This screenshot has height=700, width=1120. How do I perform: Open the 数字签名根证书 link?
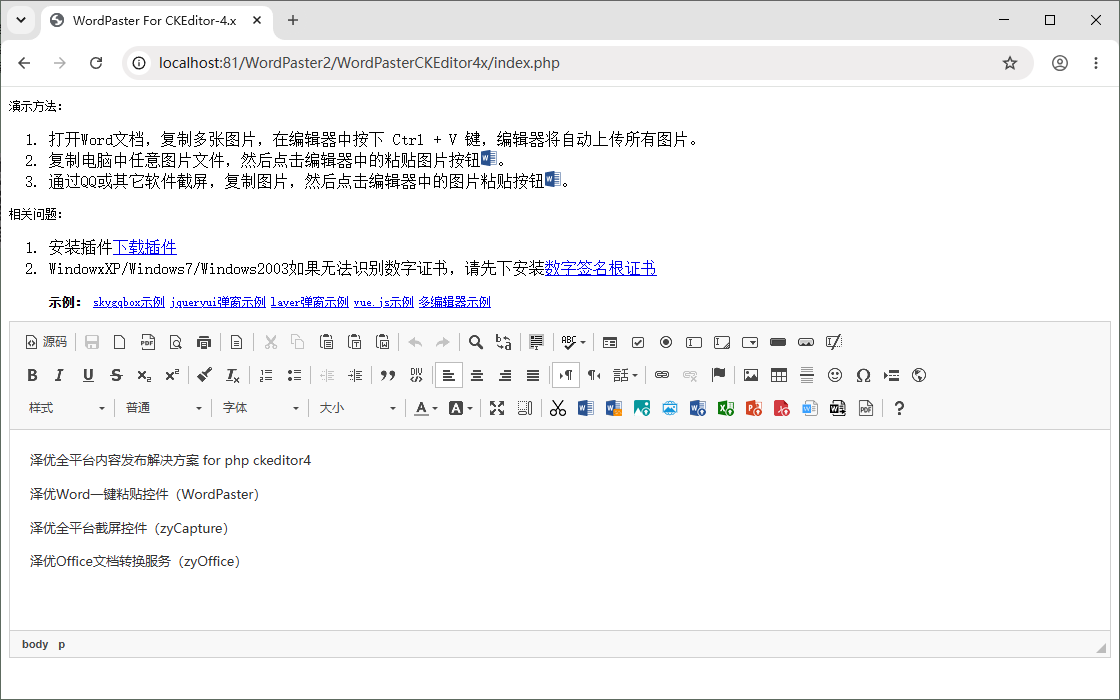coord(601,269)
